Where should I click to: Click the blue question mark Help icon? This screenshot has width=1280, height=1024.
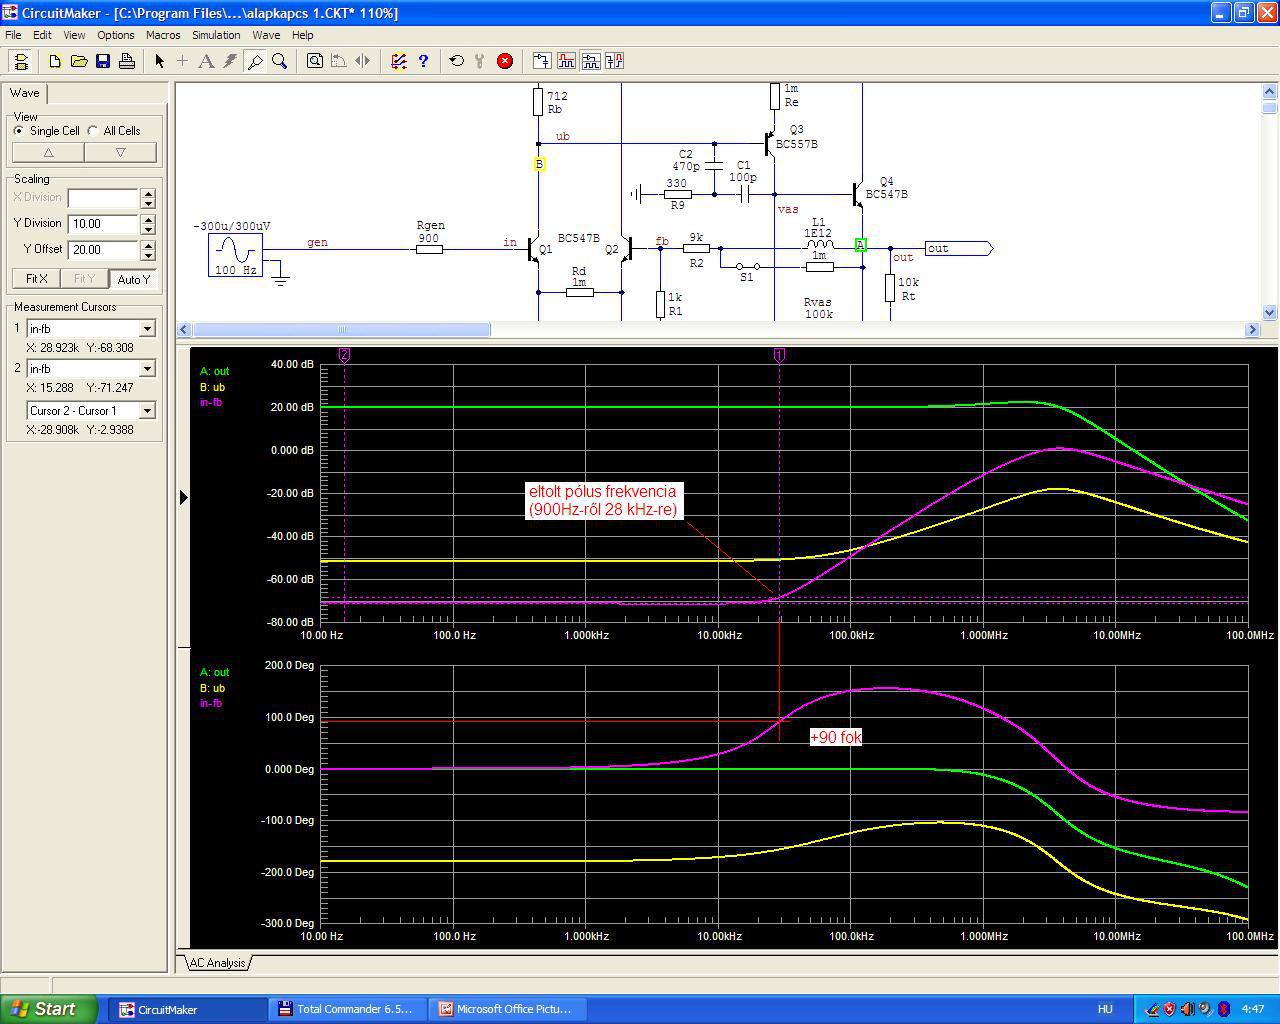click(423, 61)
